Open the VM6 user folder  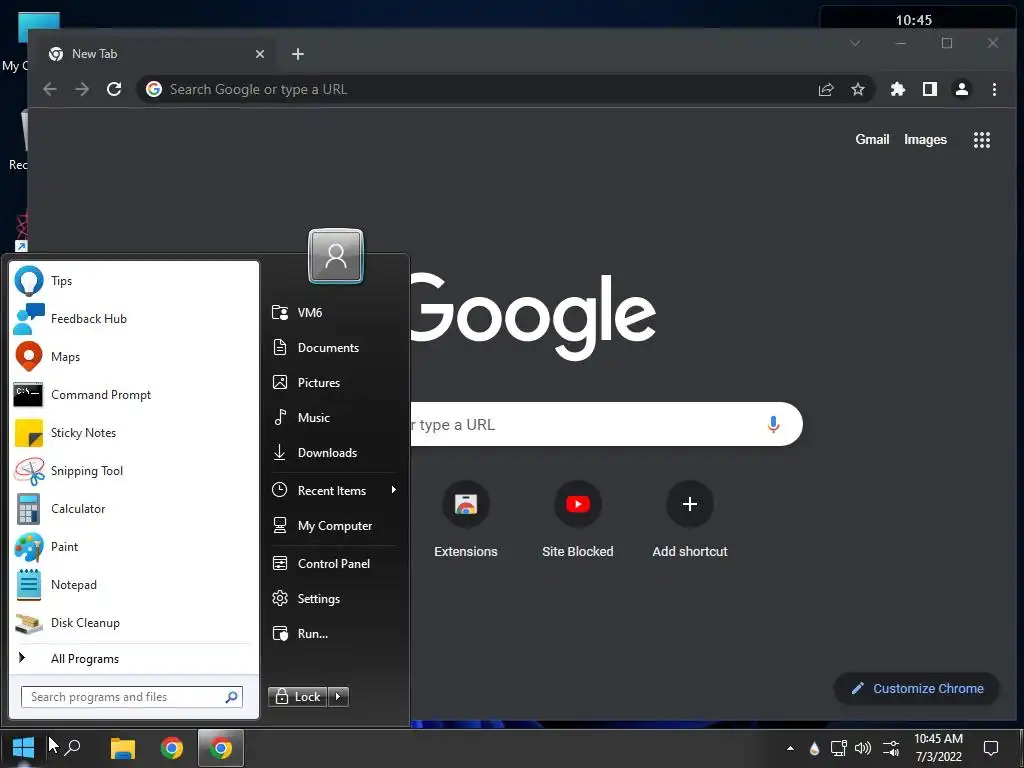[x=333, y=313]
